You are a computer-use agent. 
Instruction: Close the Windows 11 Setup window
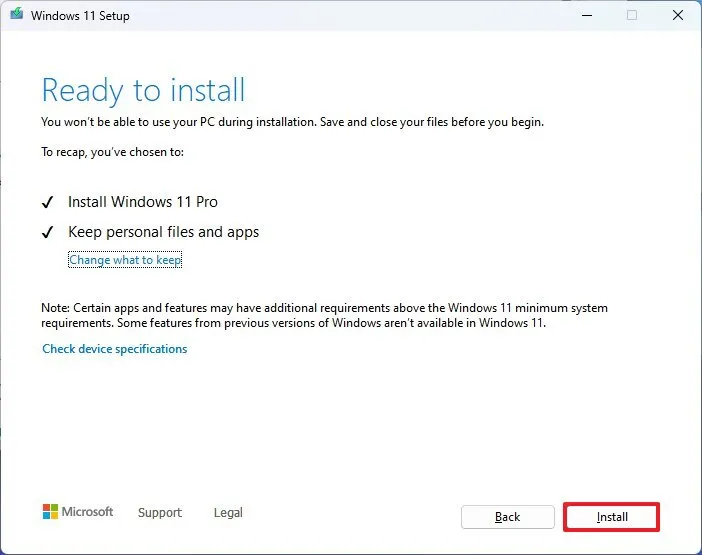[677, 16]
